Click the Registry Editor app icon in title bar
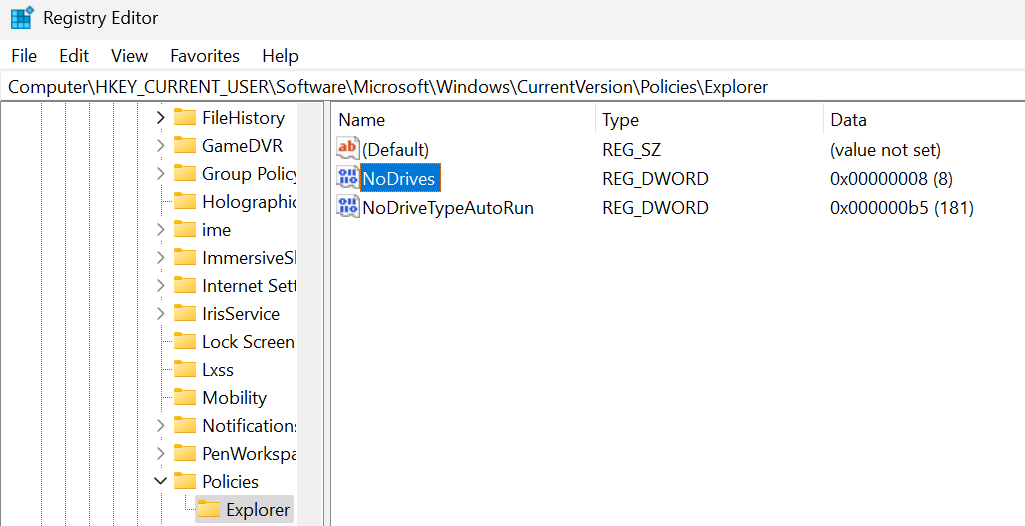Image resolution: width=1025 pixels, height=526 pixels. (22, 18)
